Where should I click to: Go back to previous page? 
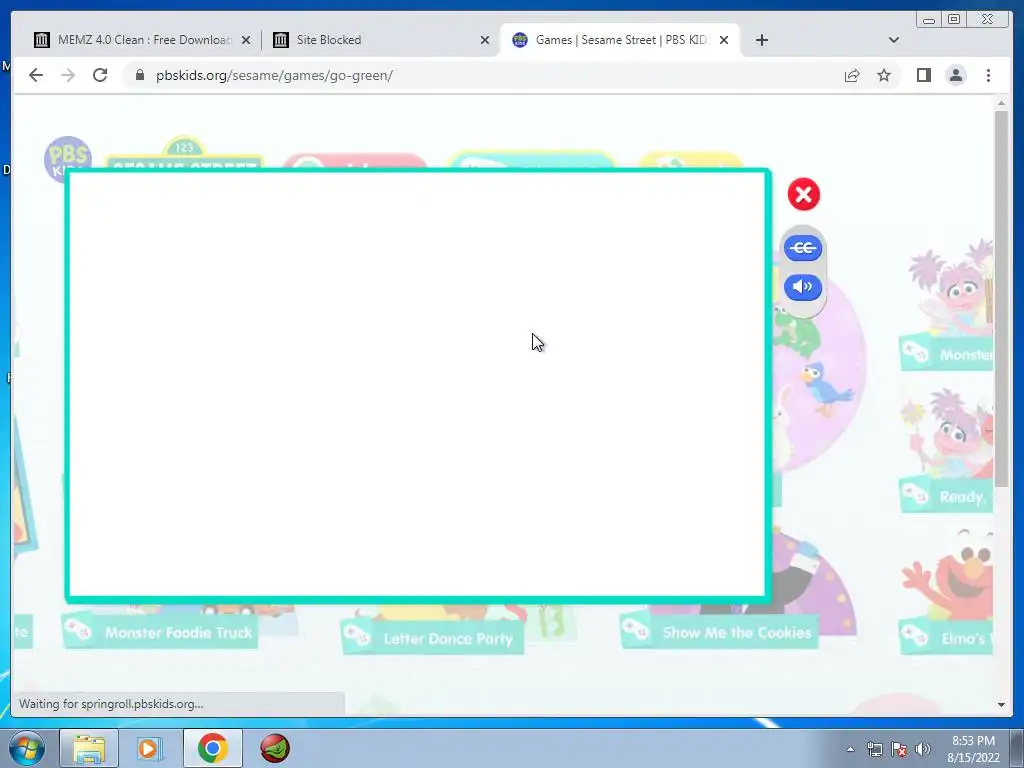point(36,75)
